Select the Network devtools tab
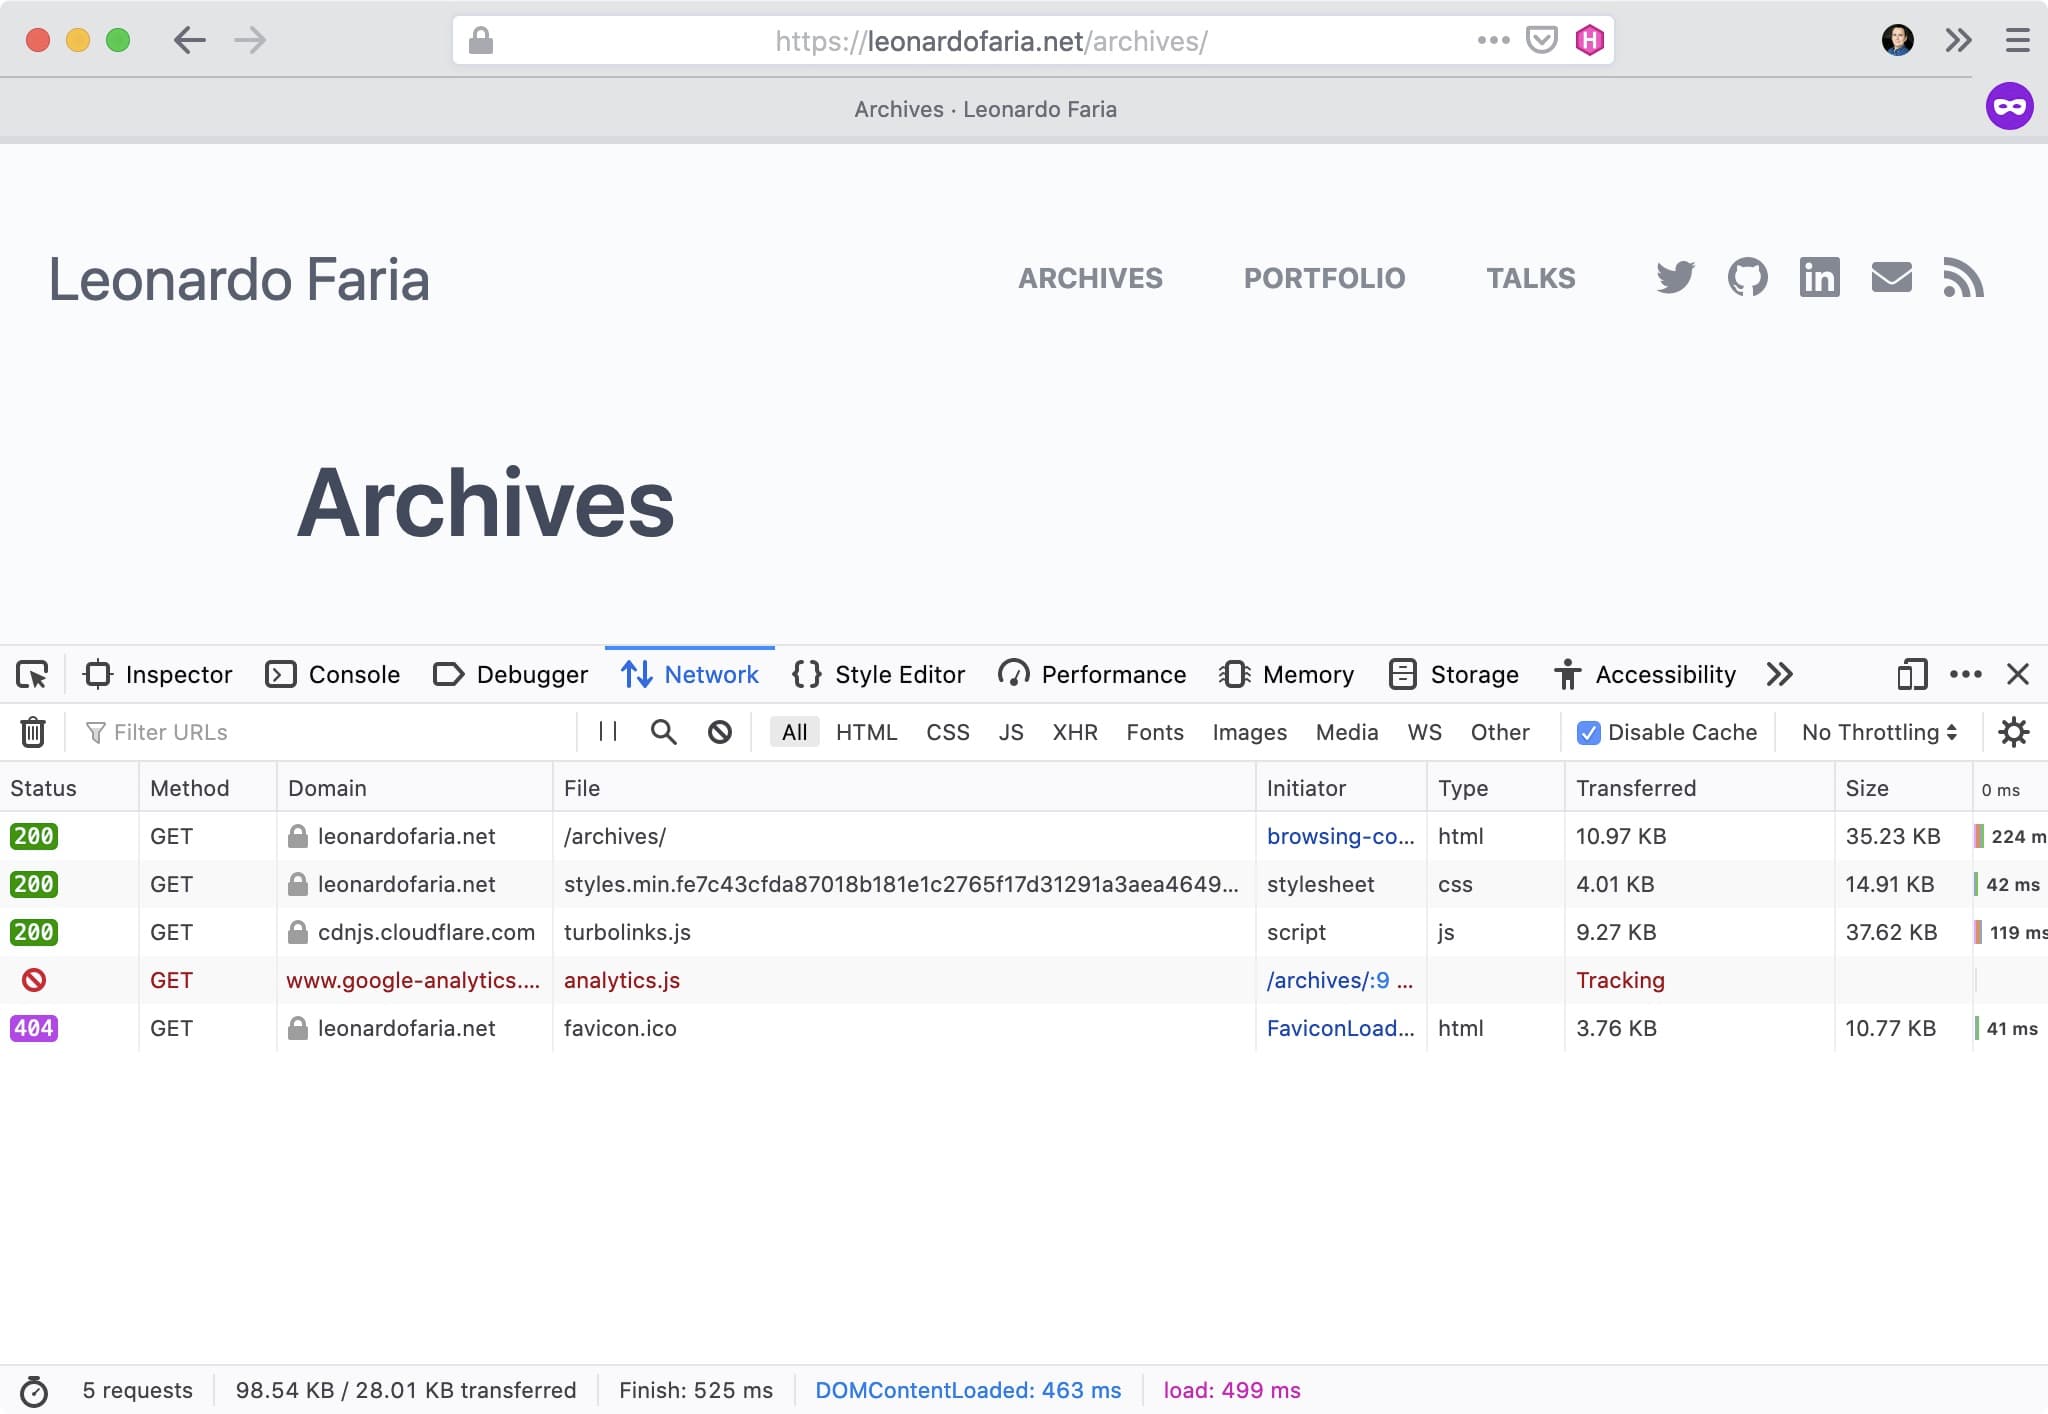The width and height of the screenshot is (2048, 1414). pos(690,675)
